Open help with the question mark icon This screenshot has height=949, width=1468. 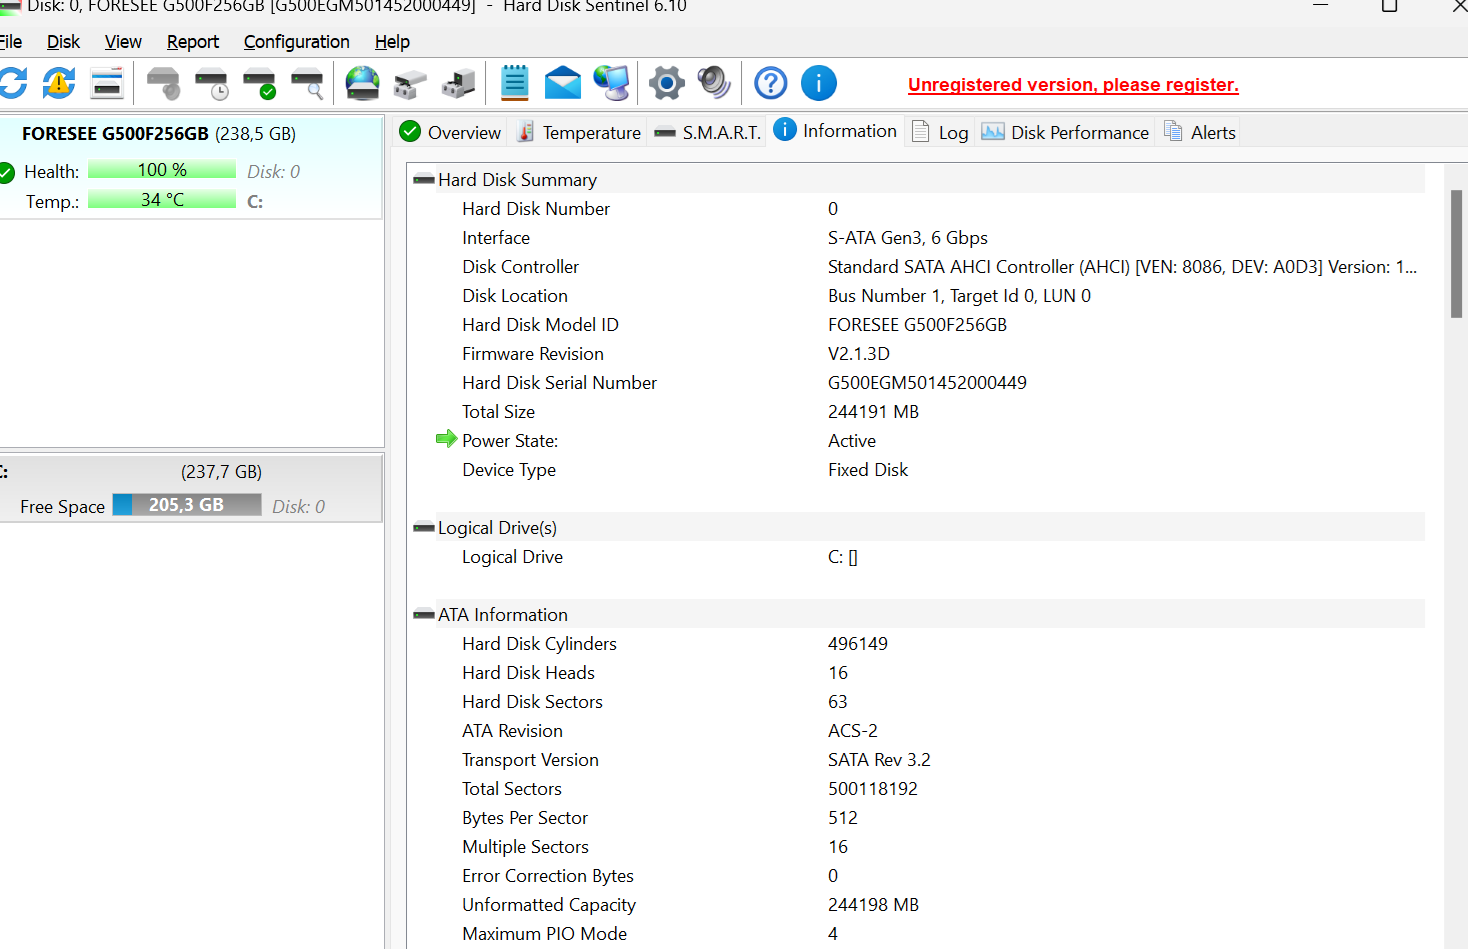pyautogui.click(x=770, y=83)
